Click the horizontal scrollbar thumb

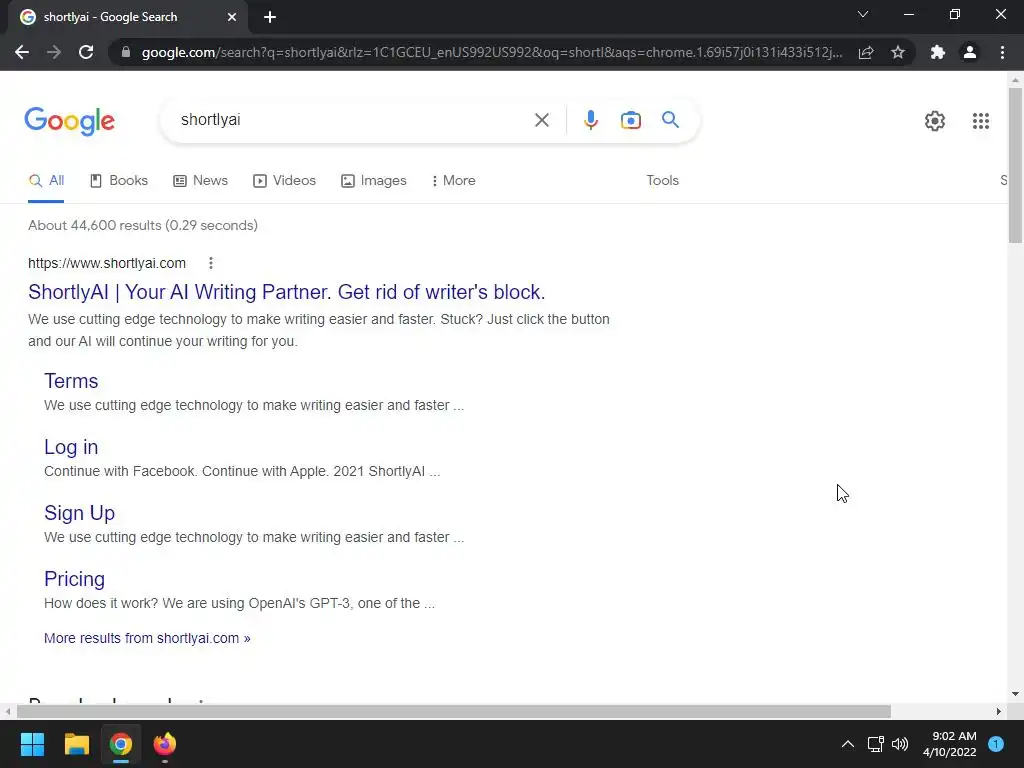point(454,711)
